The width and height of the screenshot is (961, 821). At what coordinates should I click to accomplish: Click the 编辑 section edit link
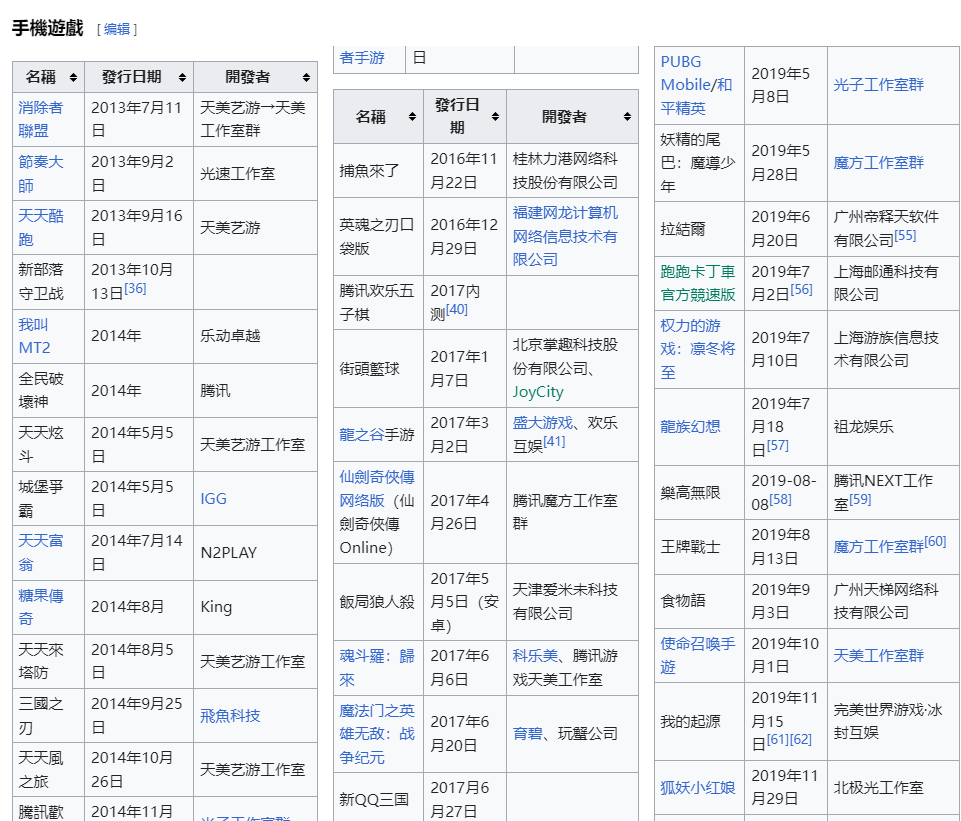116,29
